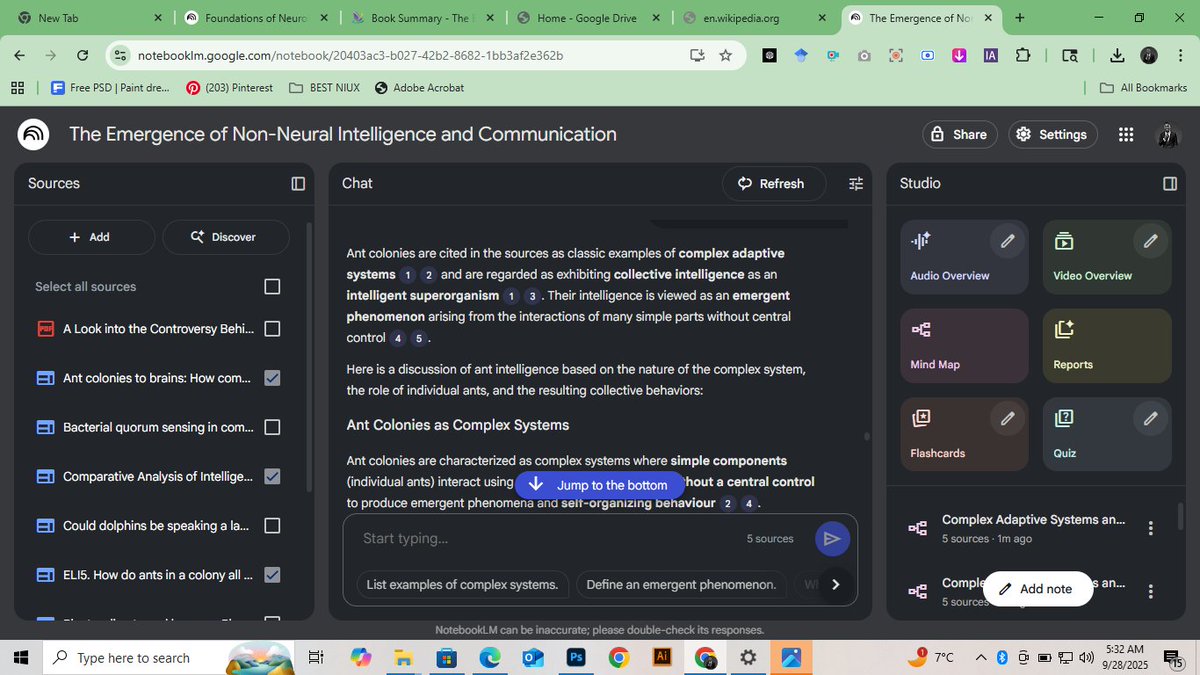Open a new browser tab
Image resolution: width=1200 pixels, height=675 pixels.
pyautogui.click(x=1019, y=18)
